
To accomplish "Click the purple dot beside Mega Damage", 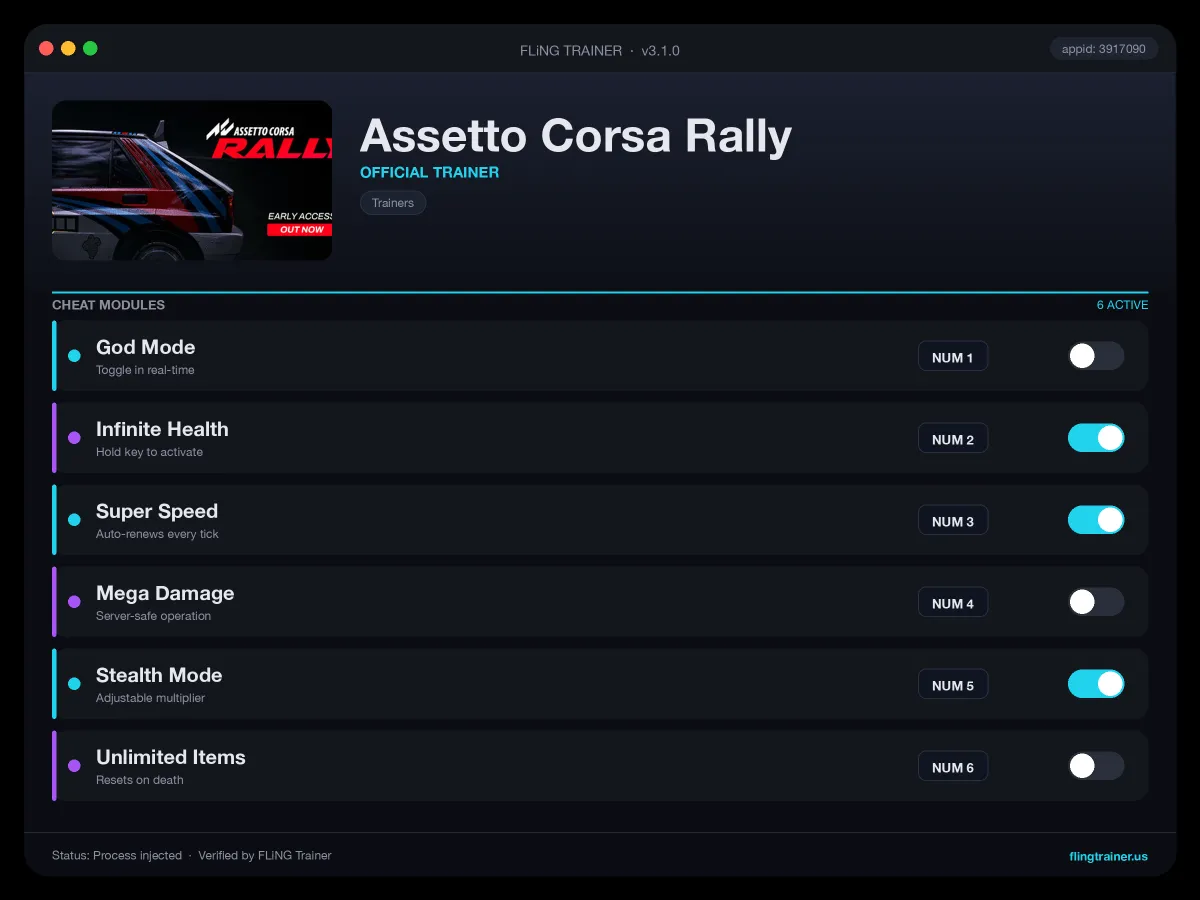I will coord(74,602).
